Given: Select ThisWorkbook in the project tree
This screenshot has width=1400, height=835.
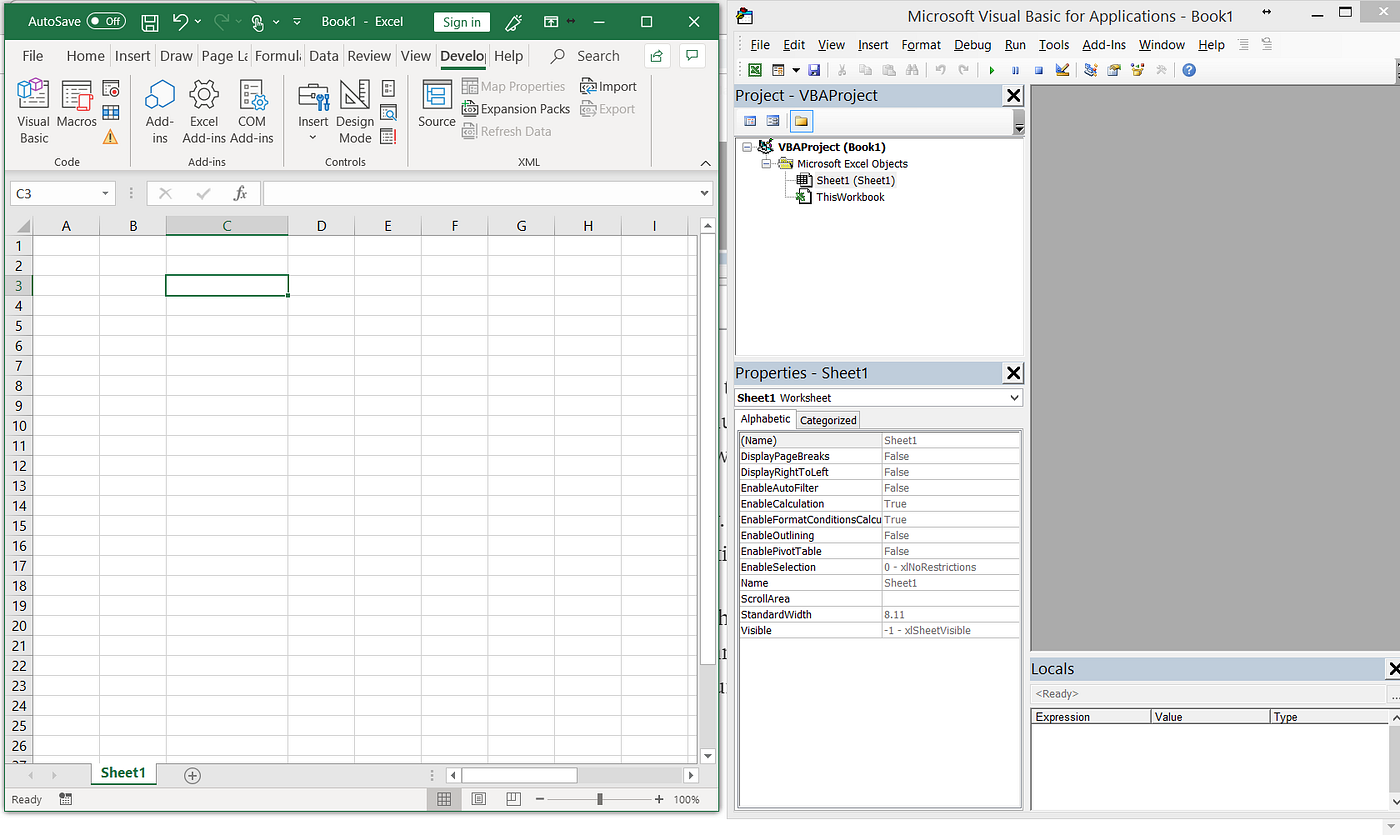Looking at the screenshot, I should pos(849,197).
